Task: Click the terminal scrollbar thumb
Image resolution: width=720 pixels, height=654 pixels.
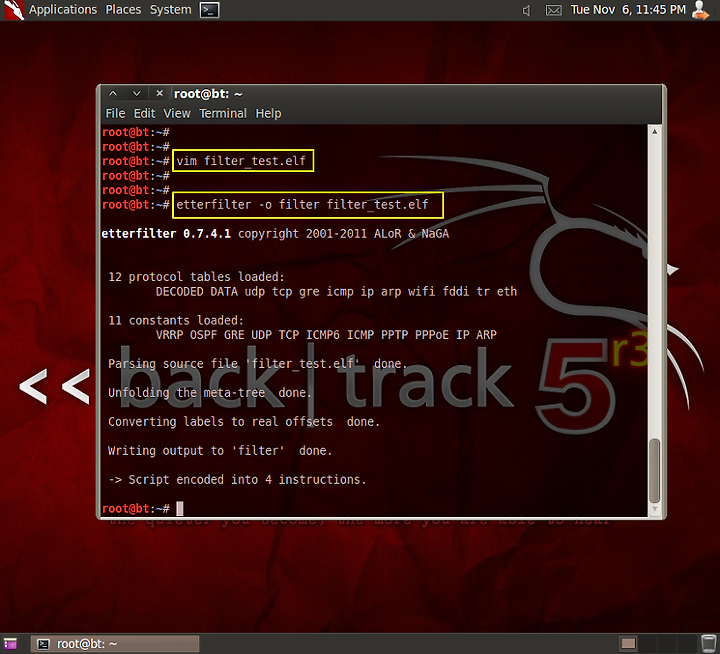Action: coord(654,470)
